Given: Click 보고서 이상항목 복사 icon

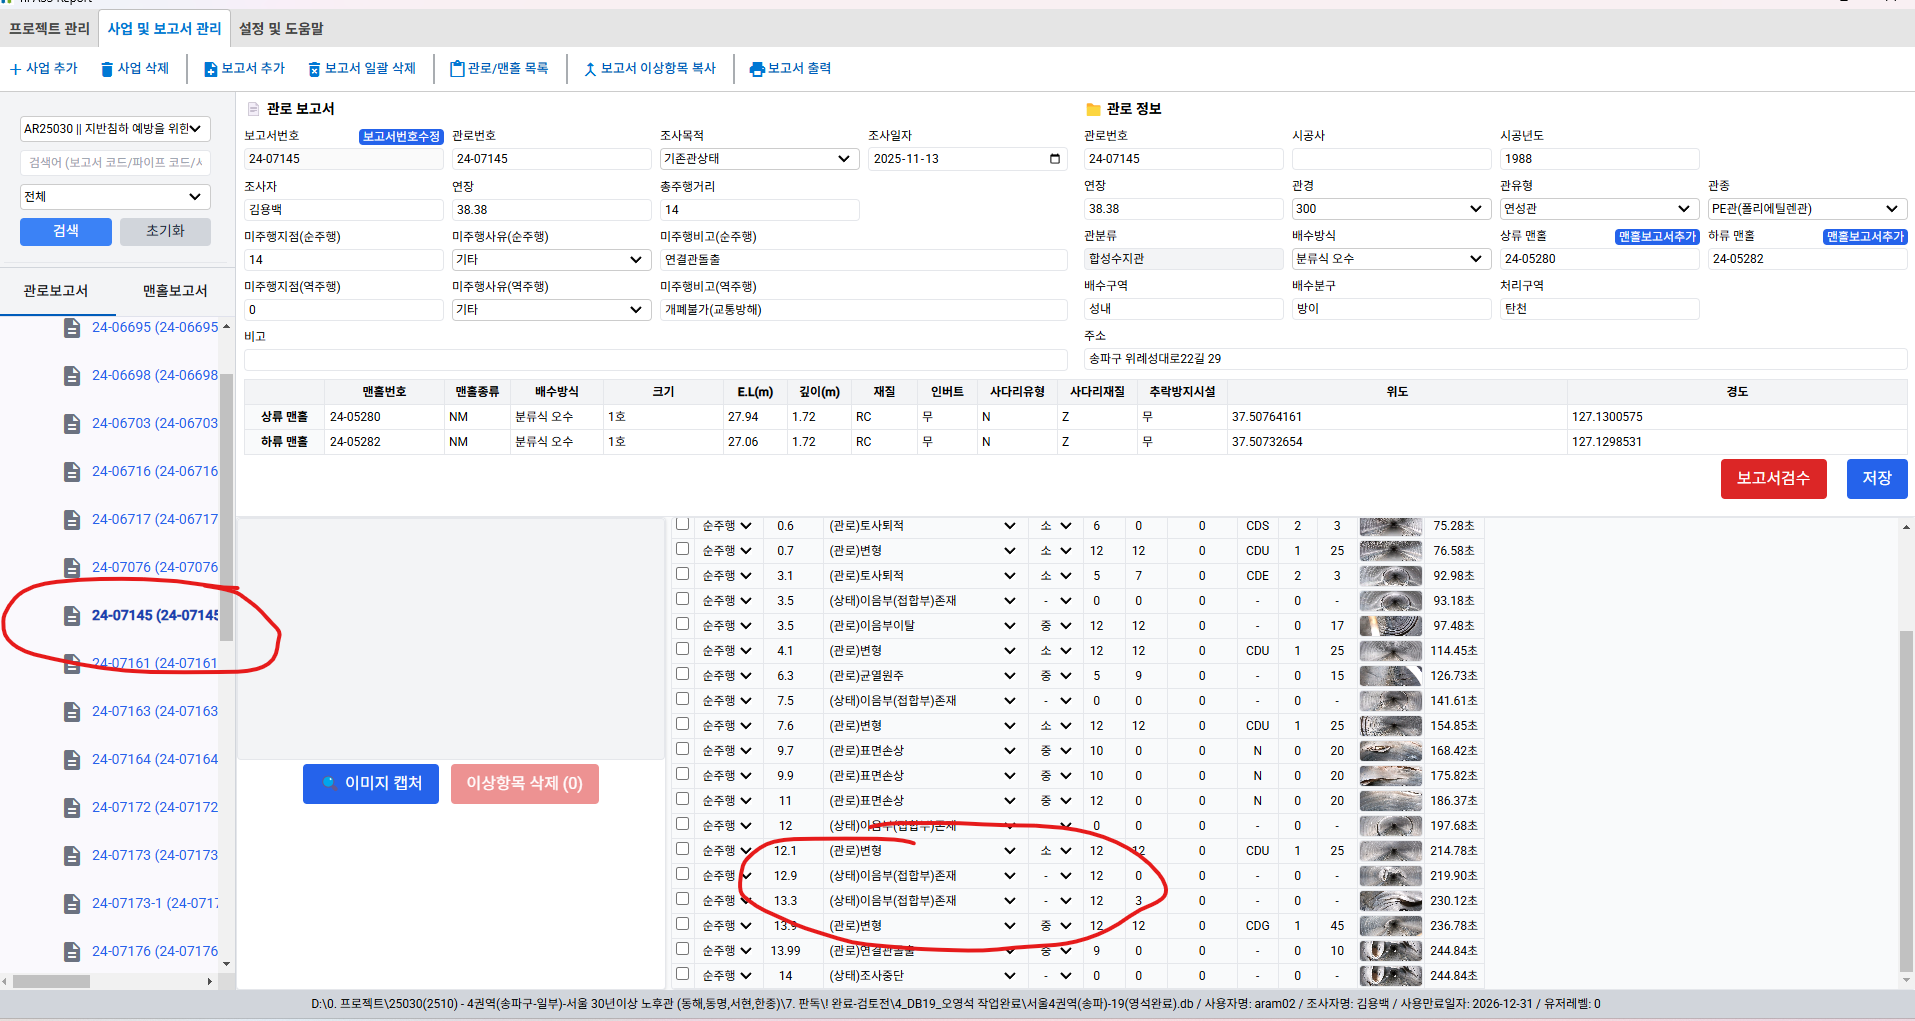Looking at the screenshot, I should click(x=590, y=69).
